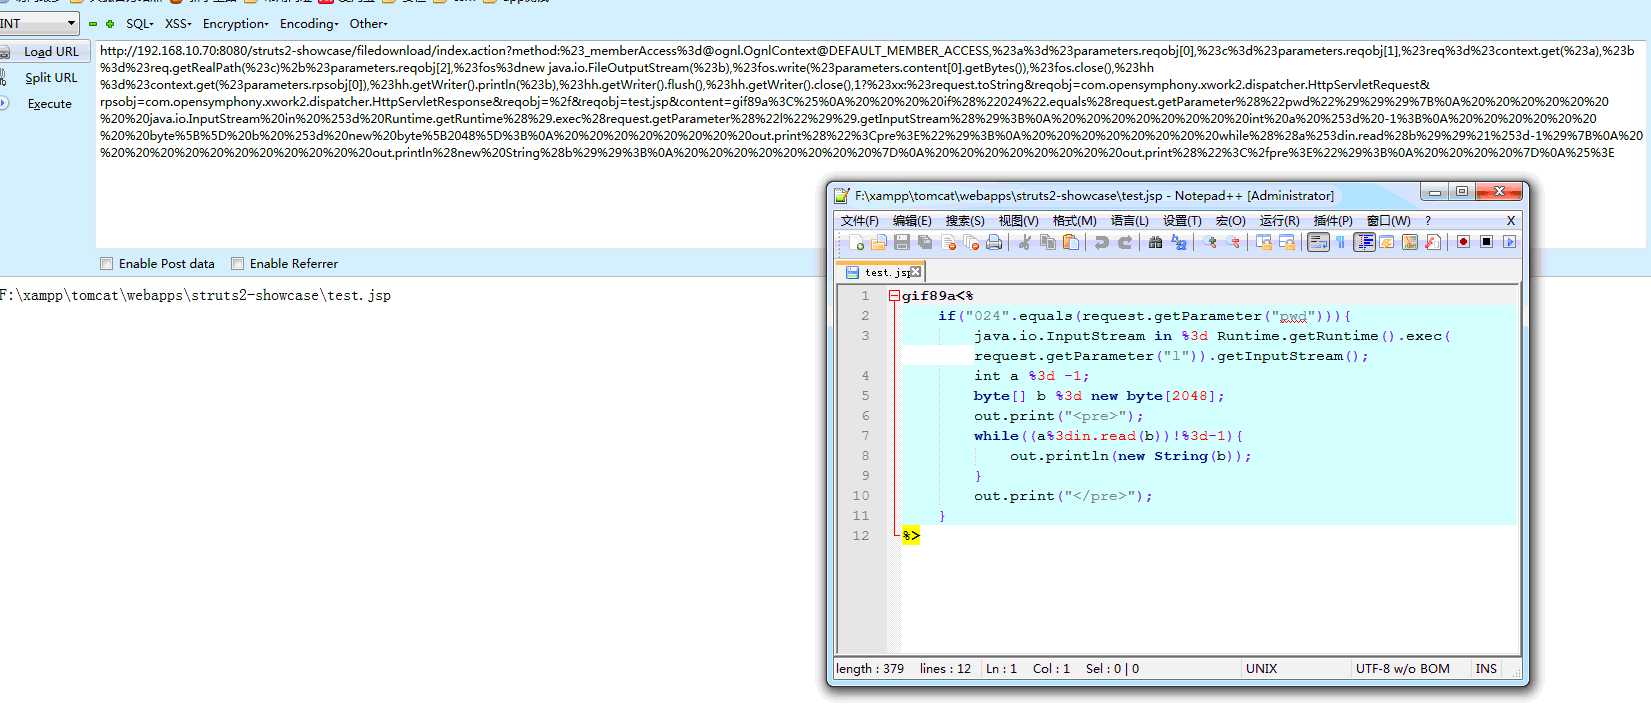This screenshot has width=1651, height=709.
Task: Open the Function List icon in Notepad++
Action: (x=1433, y=242)
